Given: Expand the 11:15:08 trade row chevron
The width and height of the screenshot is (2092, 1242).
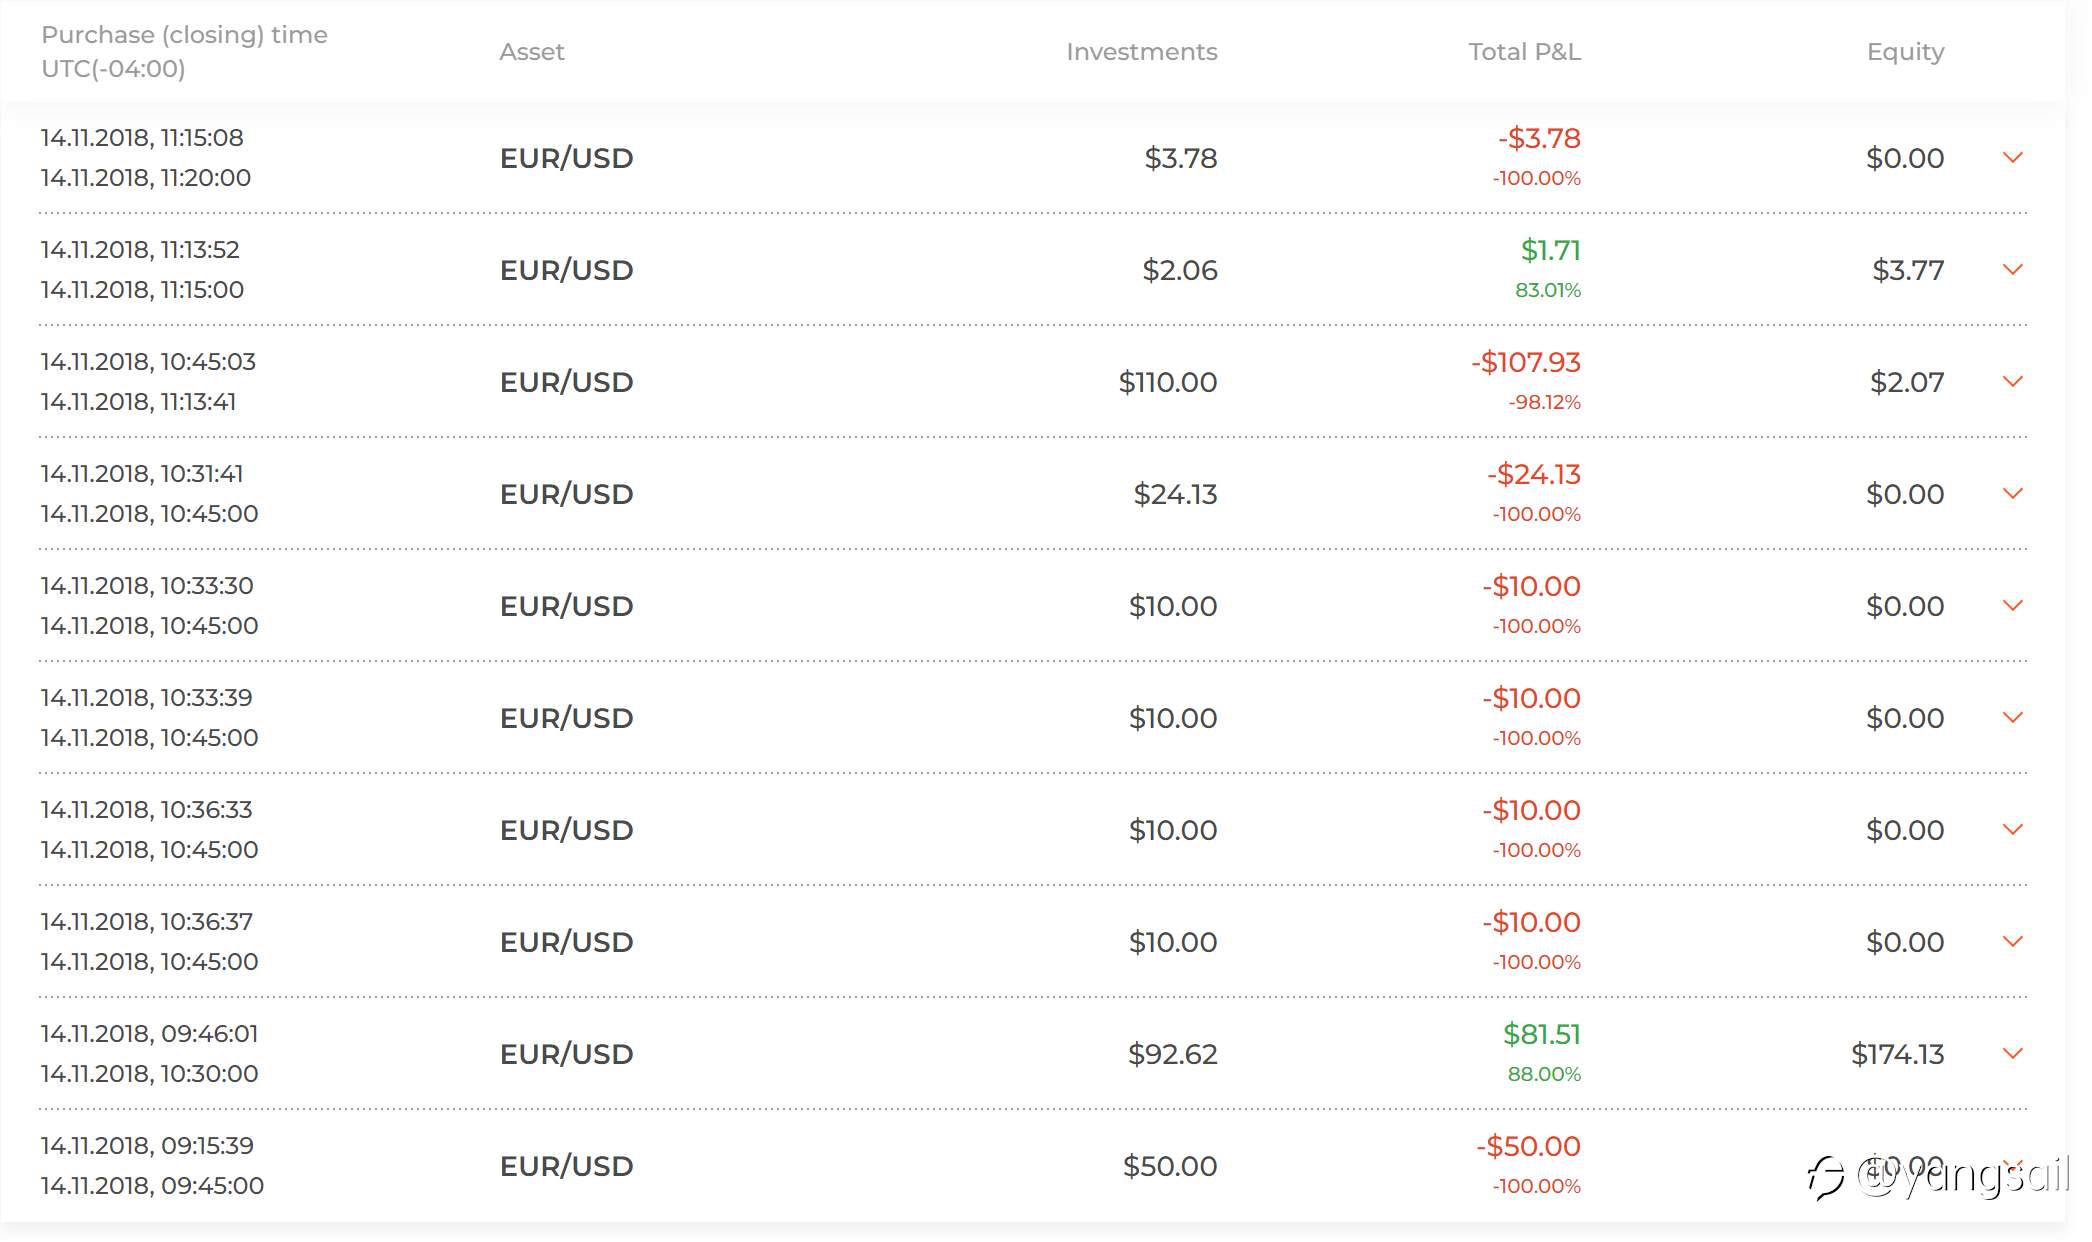Looking at the screenshot, I should (2013, 158).
